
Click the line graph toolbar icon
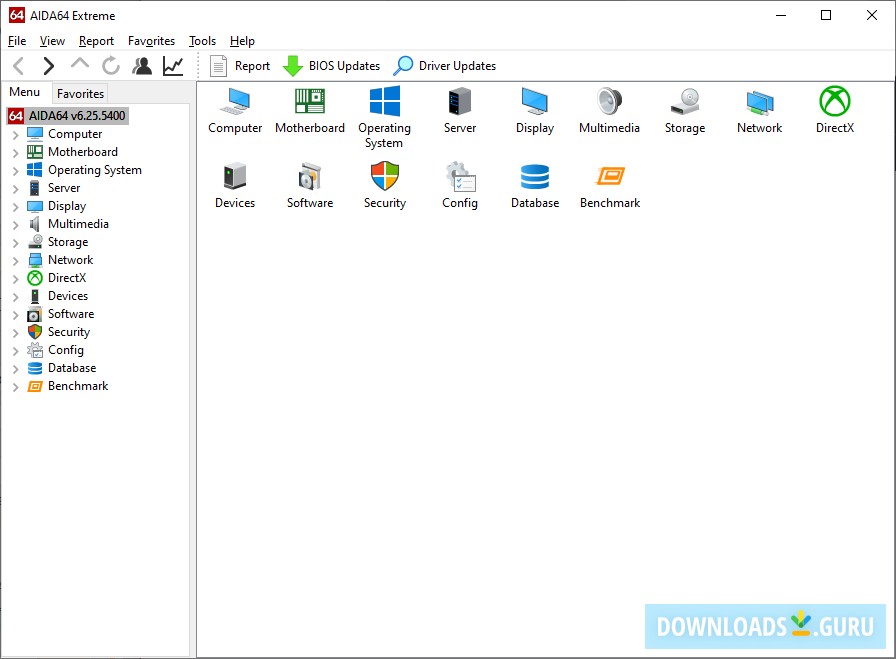point(173,66)
